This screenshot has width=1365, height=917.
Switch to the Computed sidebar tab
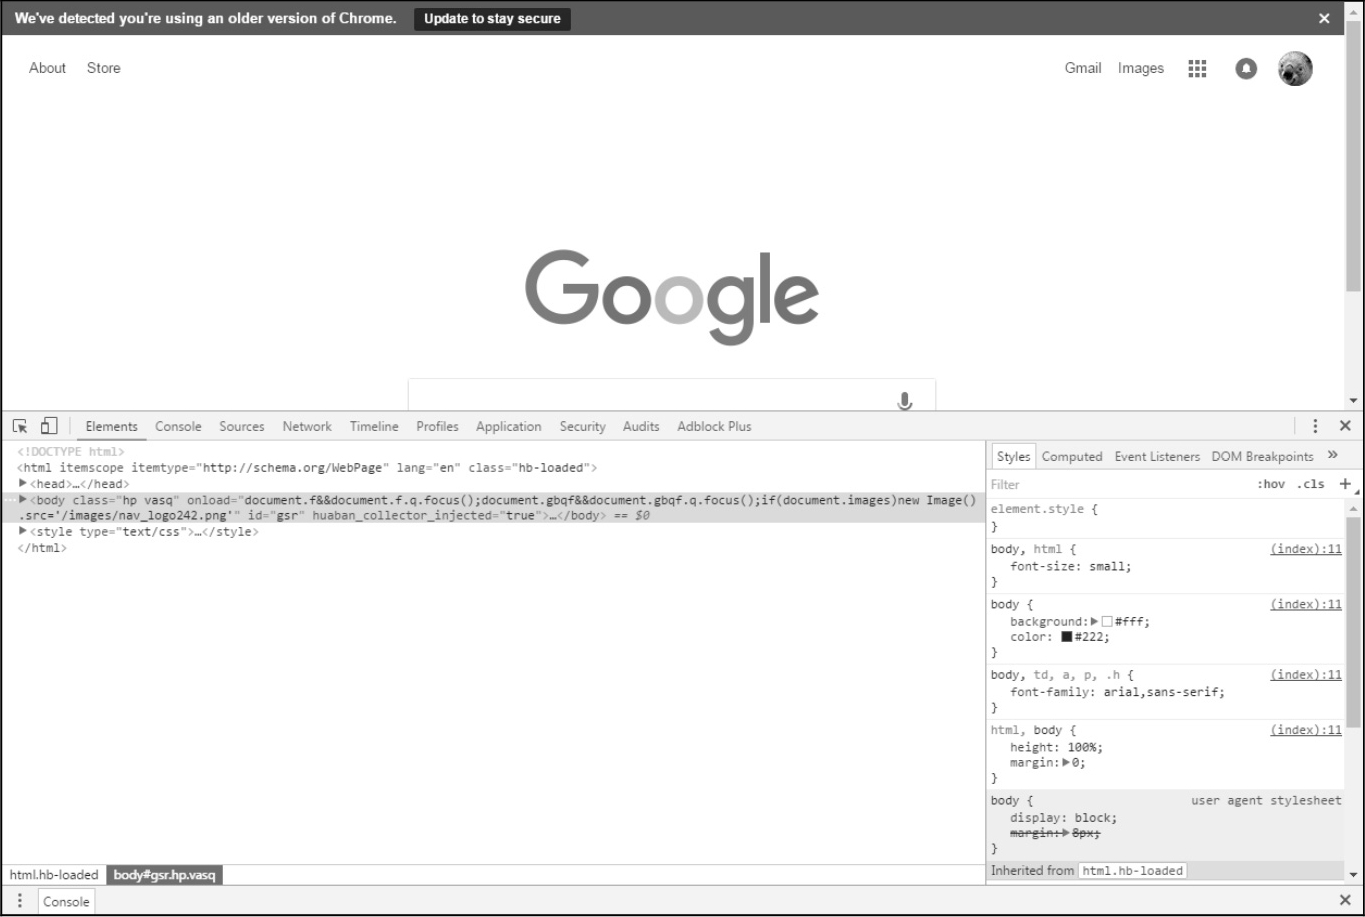(x=1072, y=456)
